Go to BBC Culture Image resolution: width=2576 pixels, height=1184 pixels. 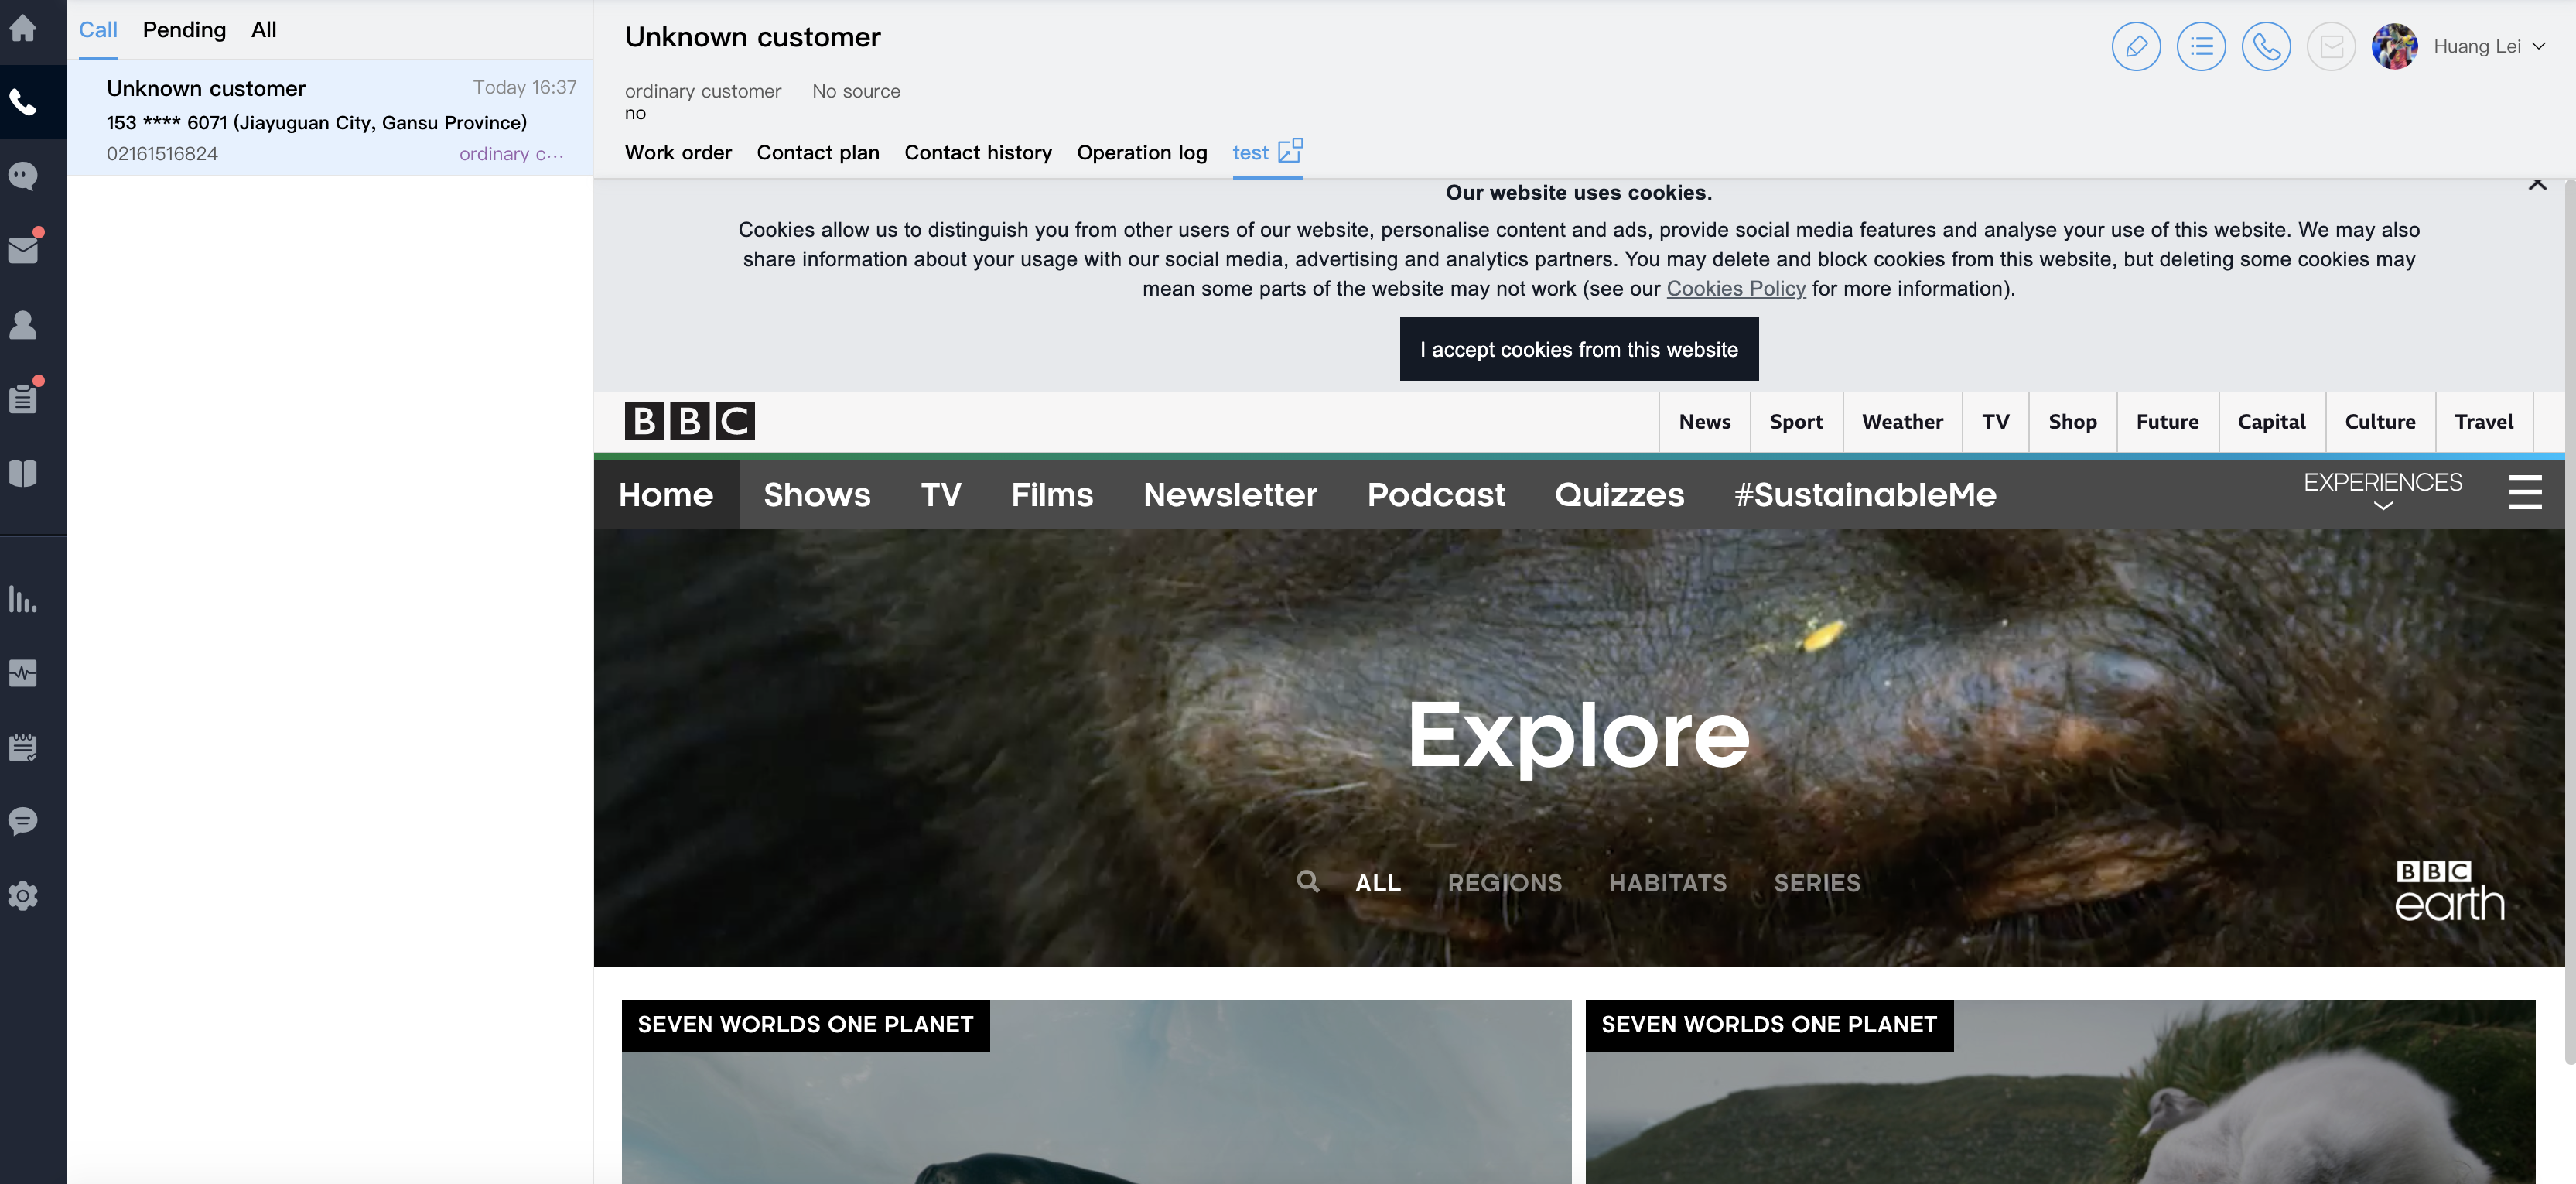tap(2380, 421)
